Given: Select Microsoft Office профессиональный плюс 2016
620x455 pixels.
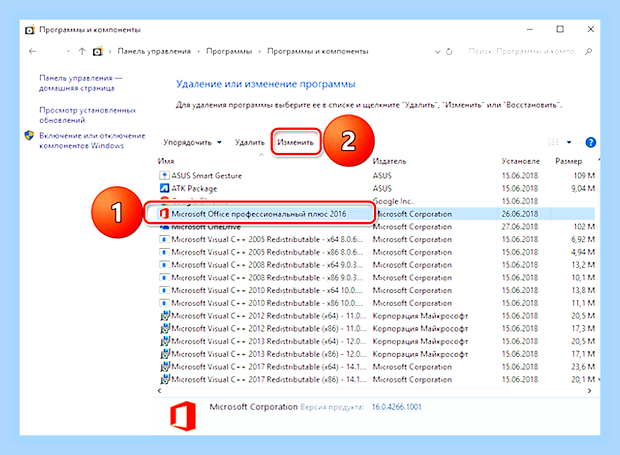Looking at the screenshot, I should (x=376, y=214).
